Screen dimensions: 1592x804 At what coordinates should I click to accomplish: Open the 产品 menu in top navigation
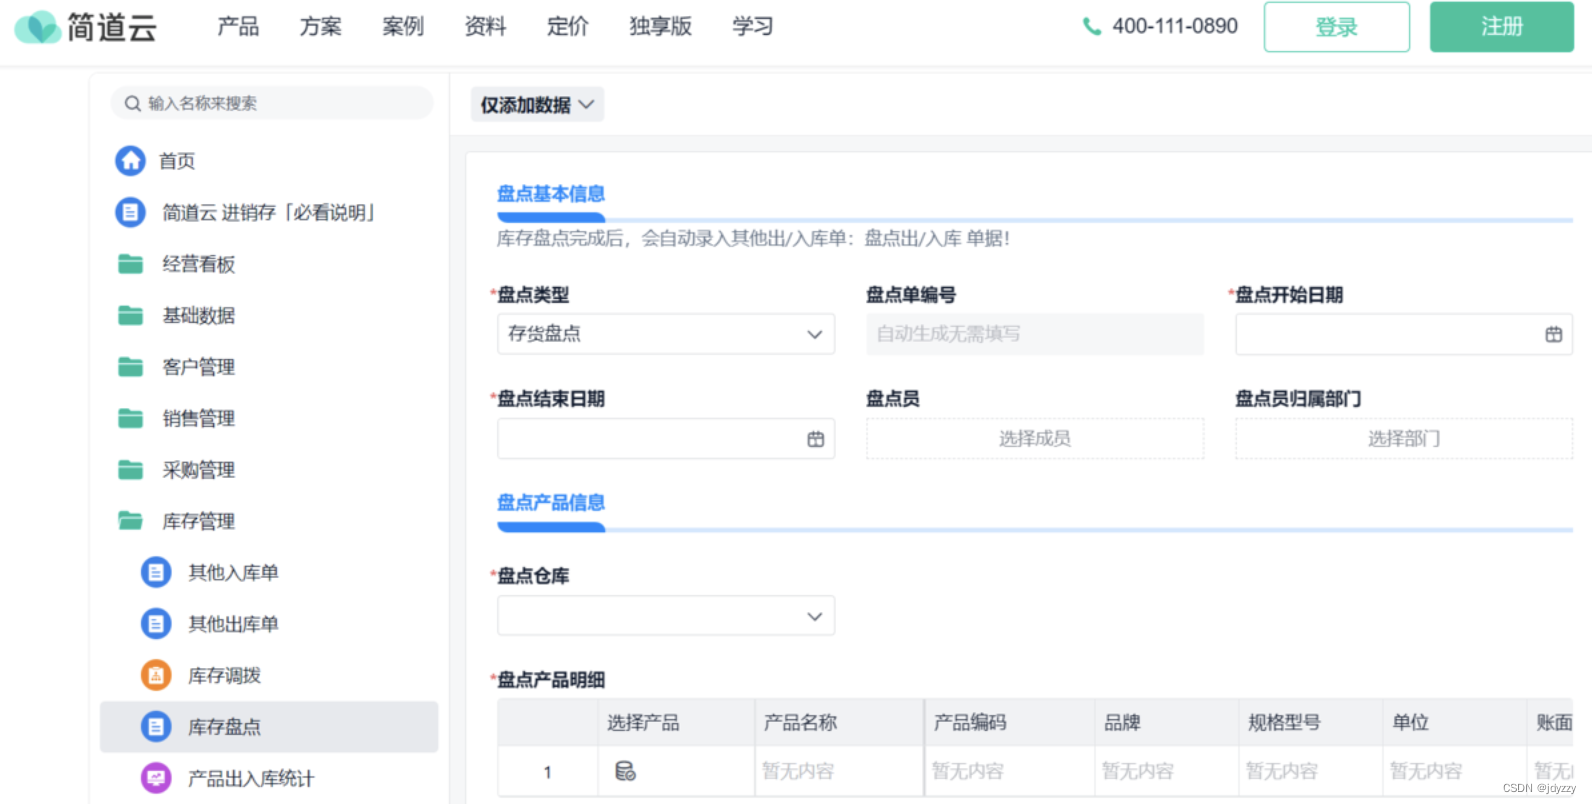point(238,27)
